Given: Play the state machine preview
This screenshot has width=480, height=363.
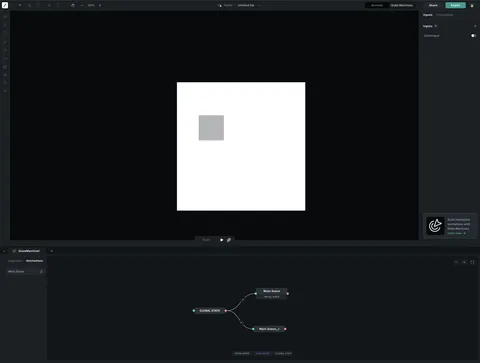Looking at the screenshot, I should click(222, 240).
